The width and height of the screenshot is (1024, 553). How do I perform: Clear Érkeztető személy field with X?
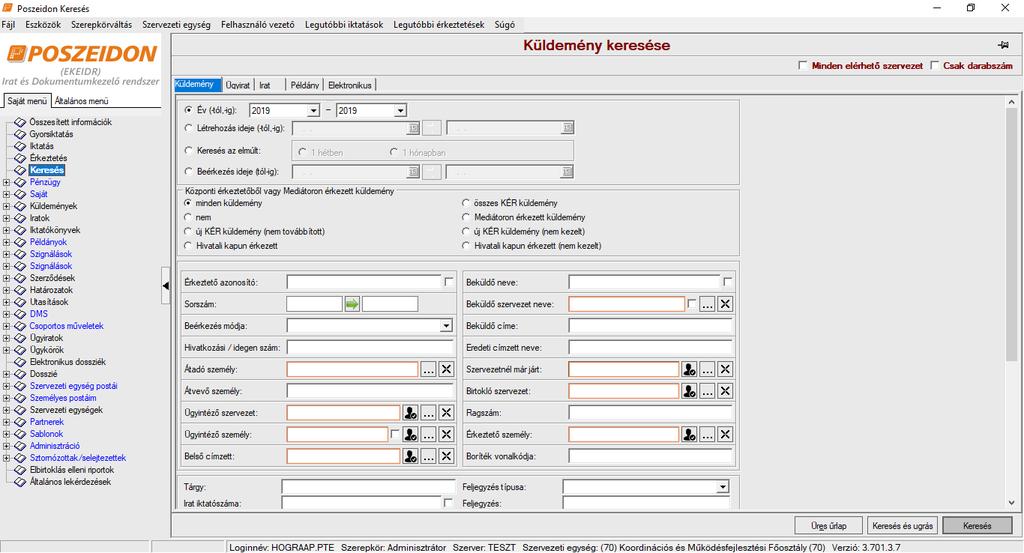725,434
